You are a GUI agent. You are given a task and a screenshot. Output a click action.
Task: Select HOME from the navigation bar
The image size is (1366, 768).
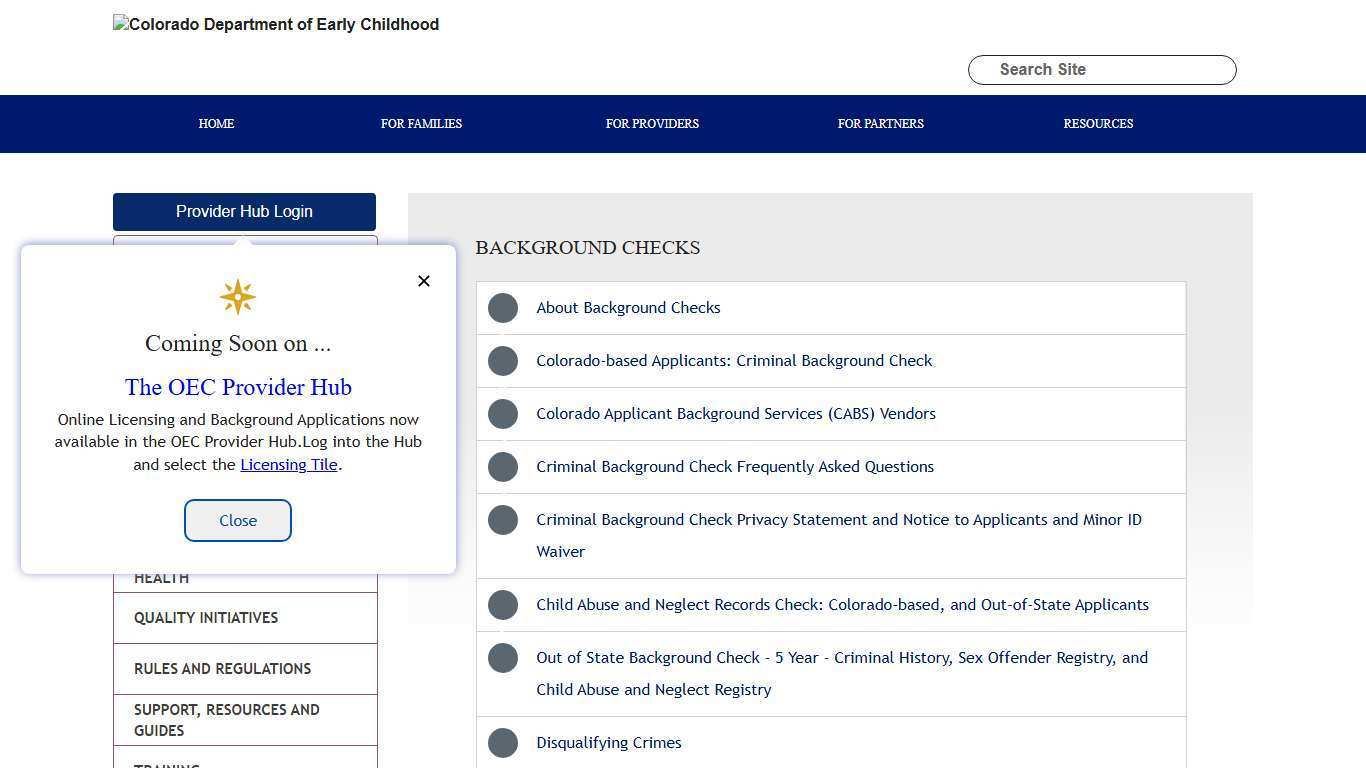216,123
